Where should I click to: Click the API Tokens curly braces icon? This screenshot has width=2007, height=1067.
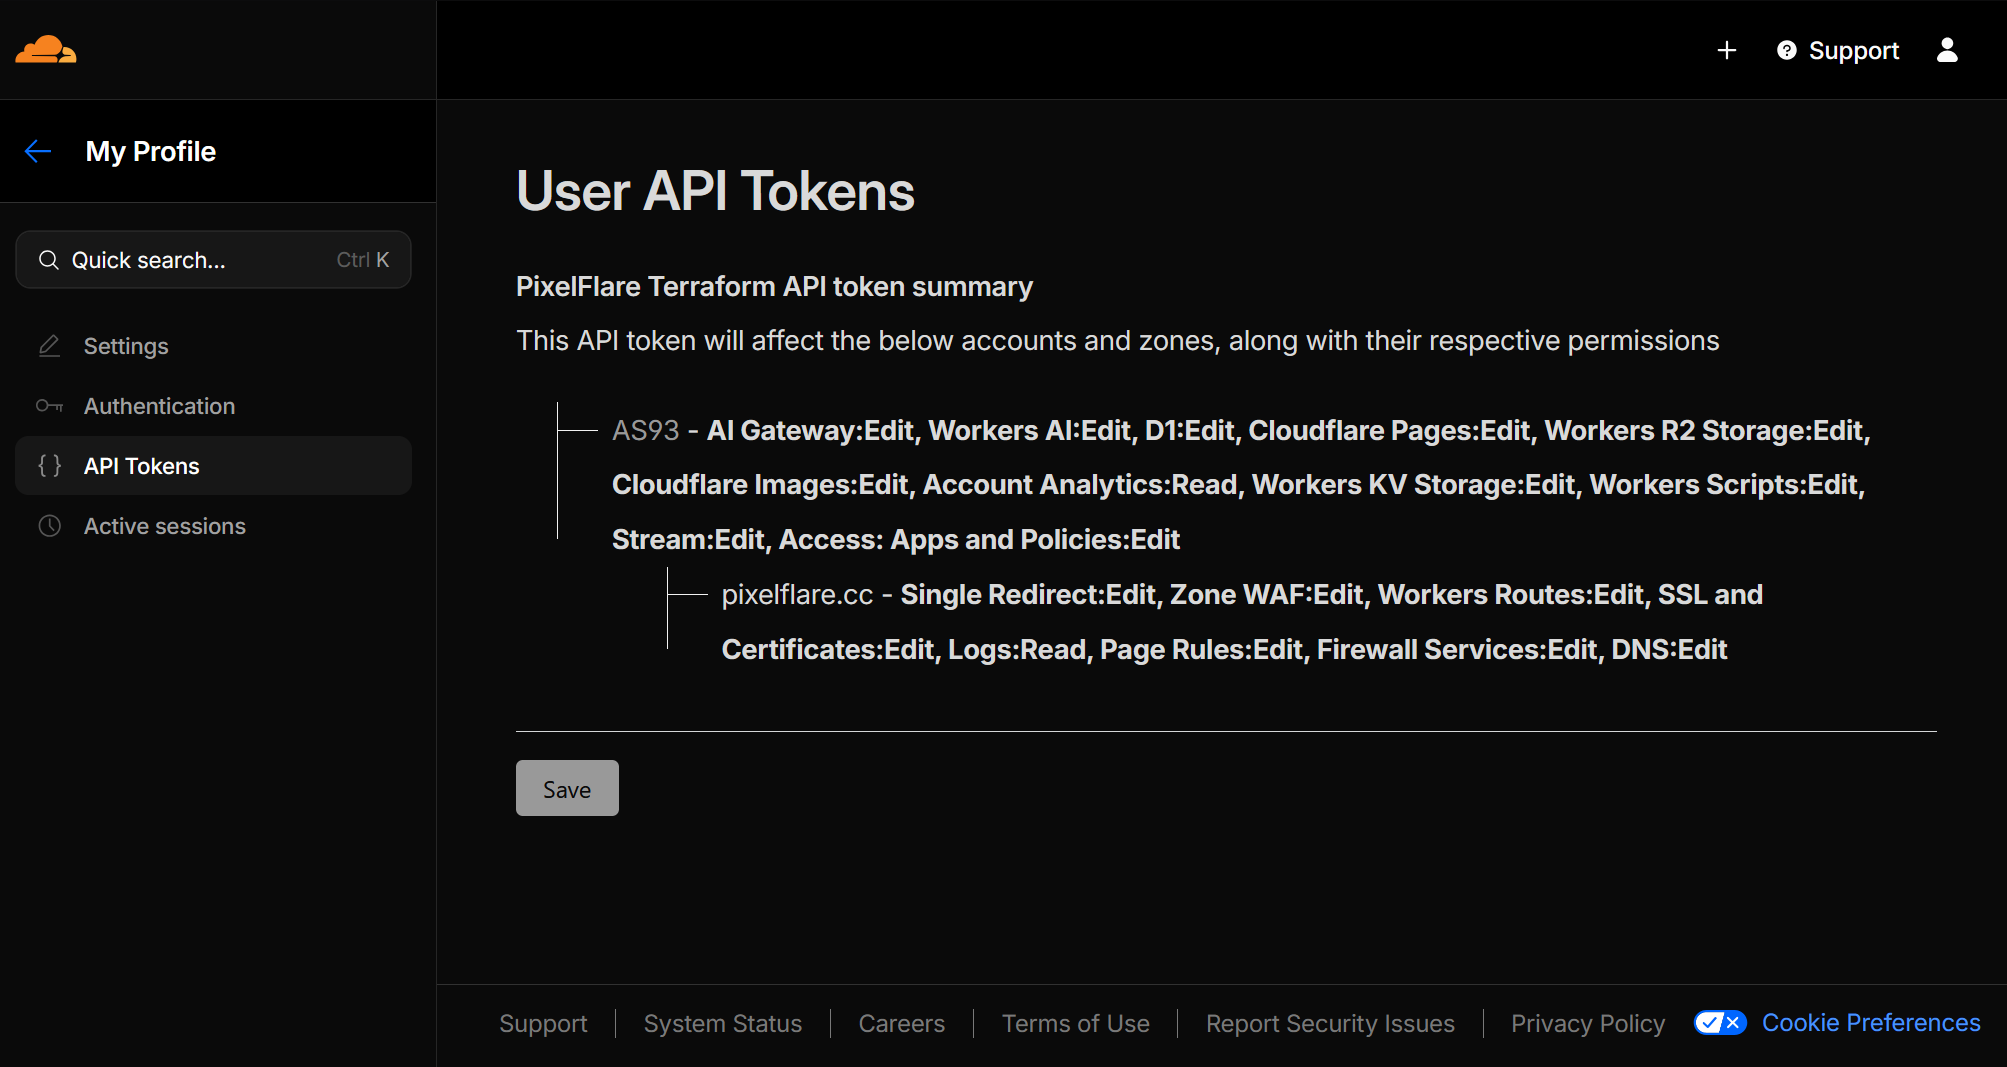point(48,465)
